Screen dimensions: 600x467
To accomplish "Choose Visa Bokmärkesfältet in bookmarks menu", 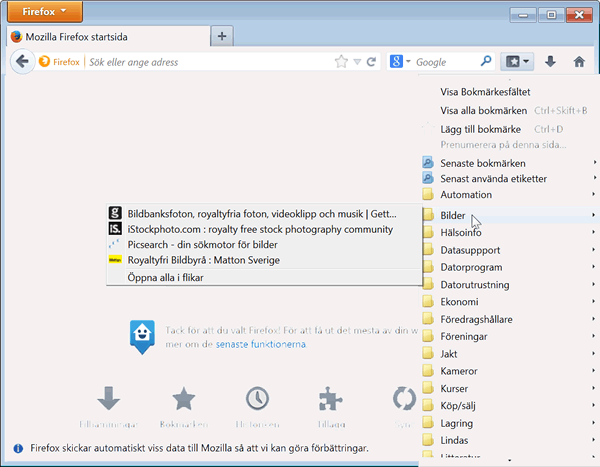I will pos(509,92).
